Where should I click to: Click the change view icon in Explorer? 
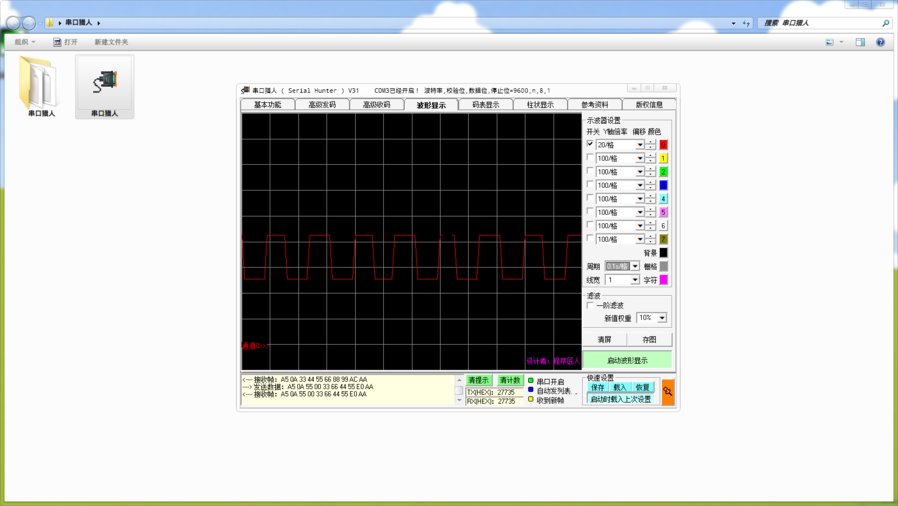point(829,42)
